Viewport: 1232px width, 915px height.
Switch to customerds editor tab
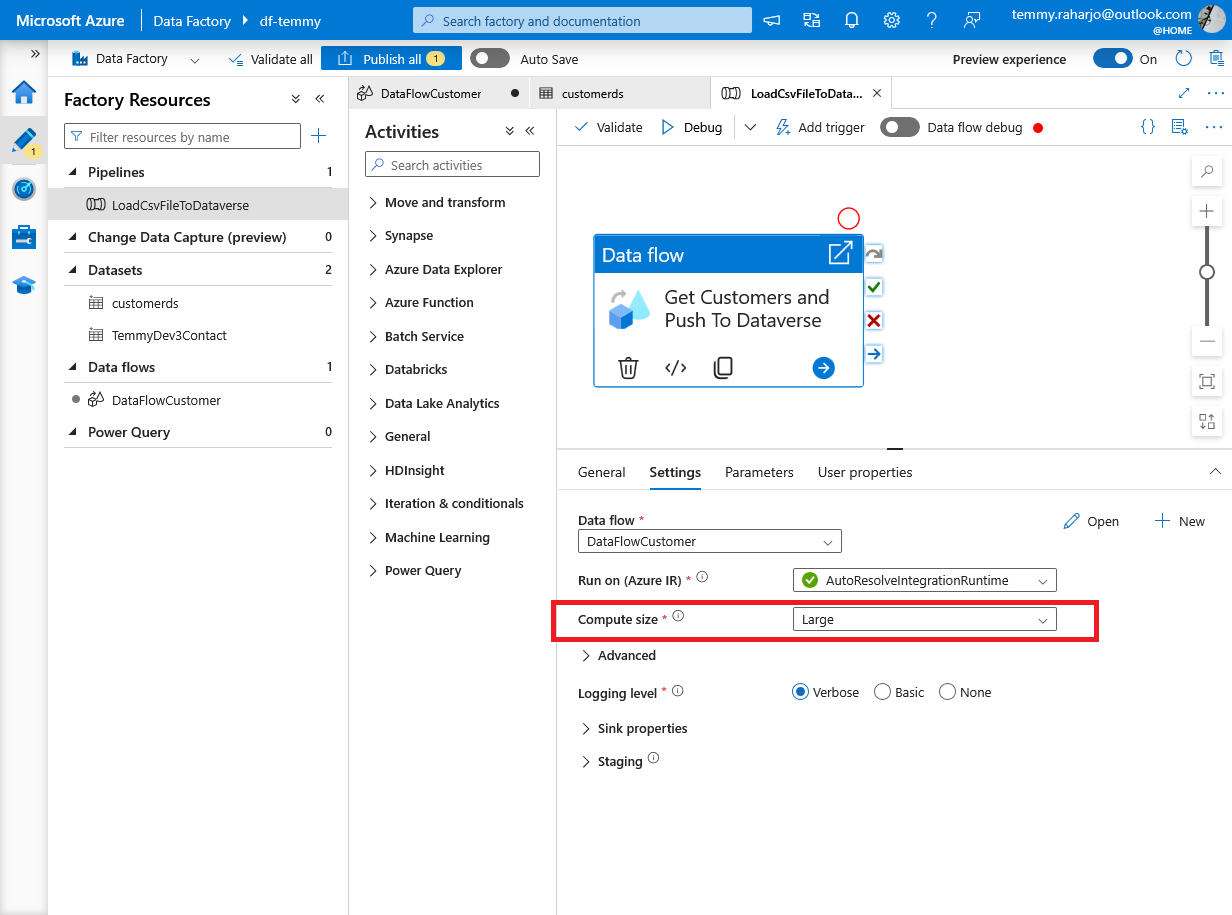pos(620,93)
